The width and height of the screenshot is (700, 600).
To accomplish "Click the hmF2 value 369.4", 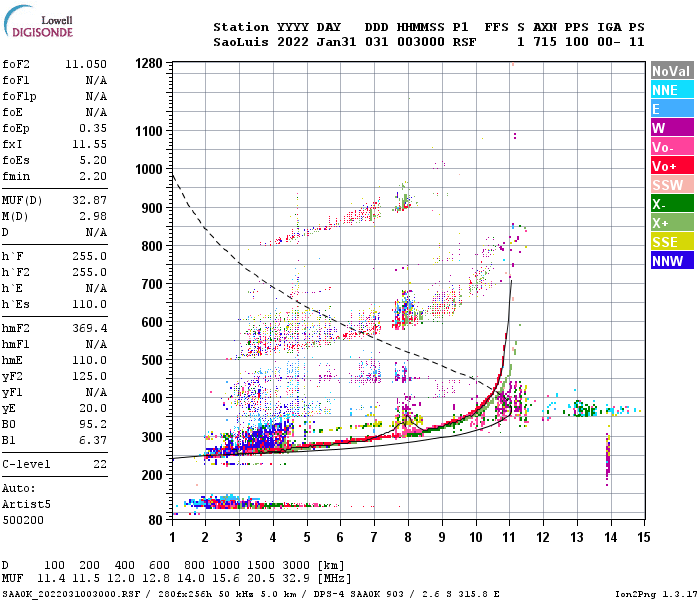I will point(89,328).
